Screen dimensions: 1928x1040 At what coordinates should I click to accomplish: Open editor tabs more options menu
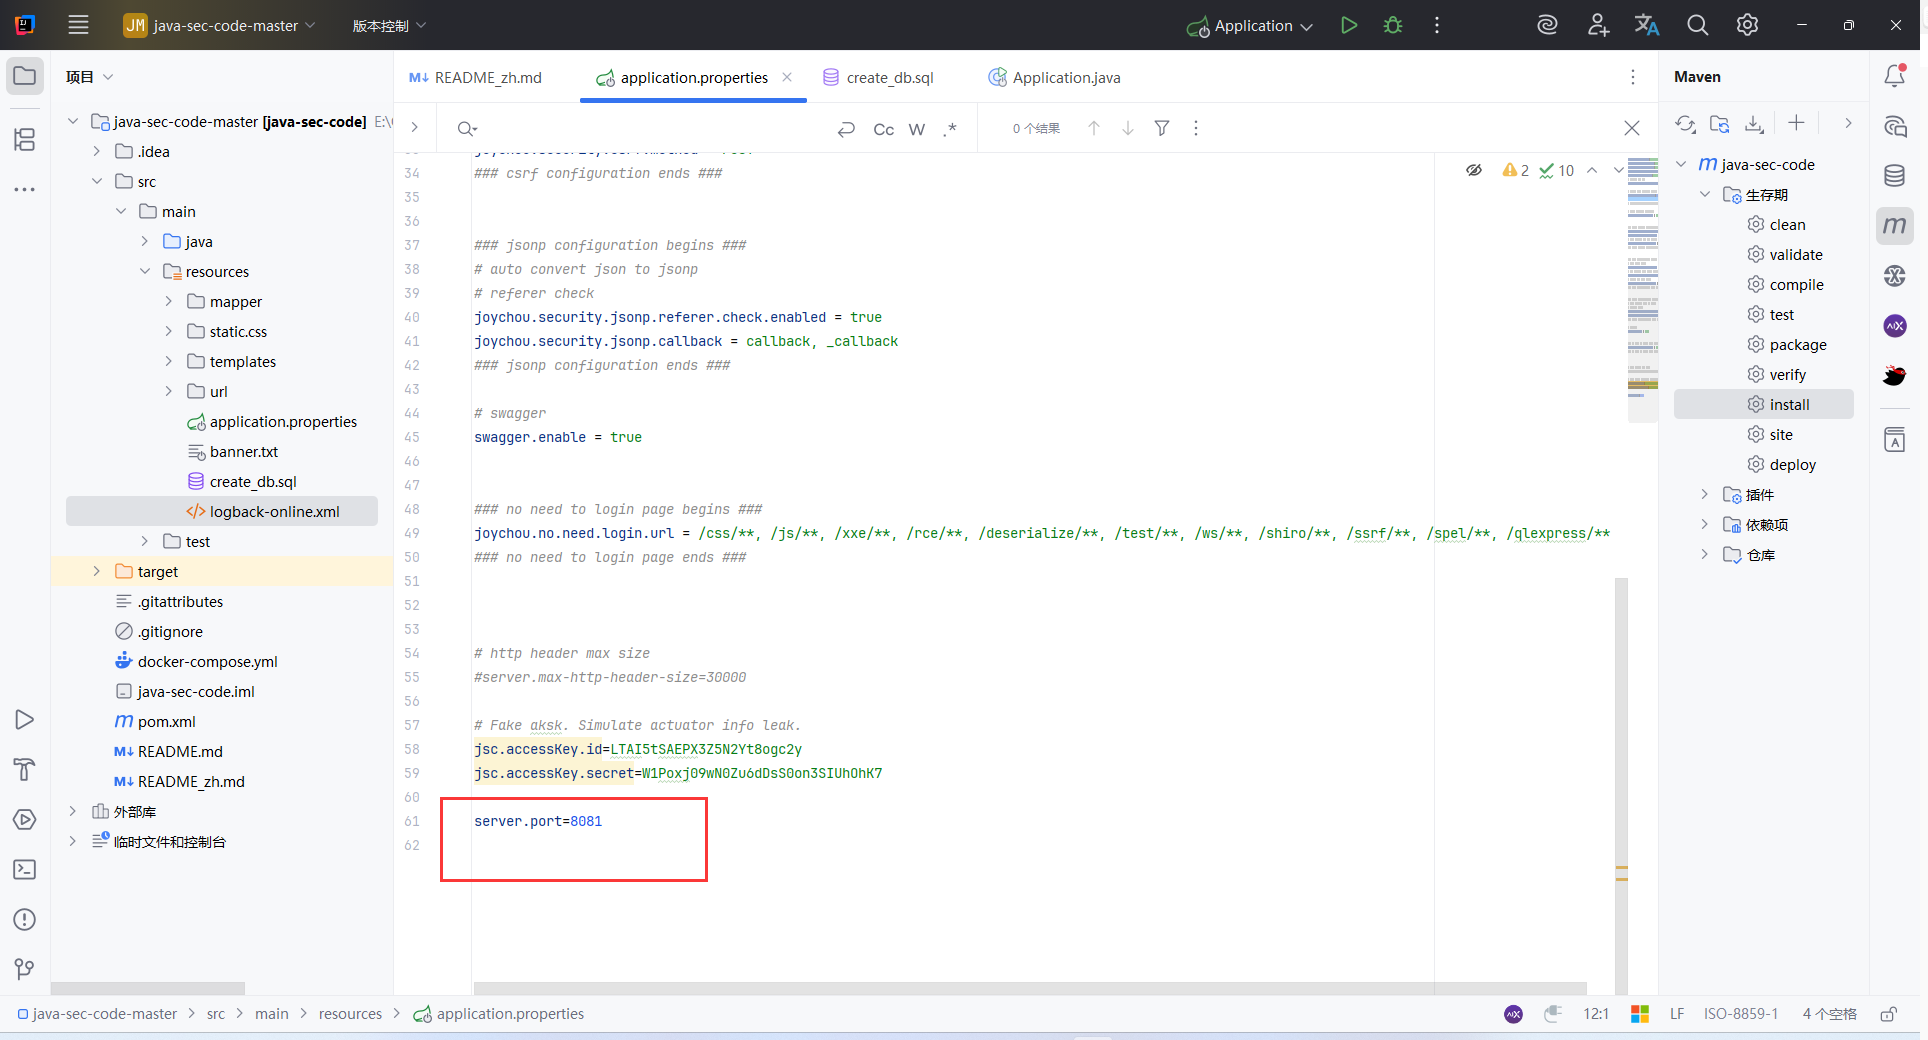click(x=1633, y=77)
